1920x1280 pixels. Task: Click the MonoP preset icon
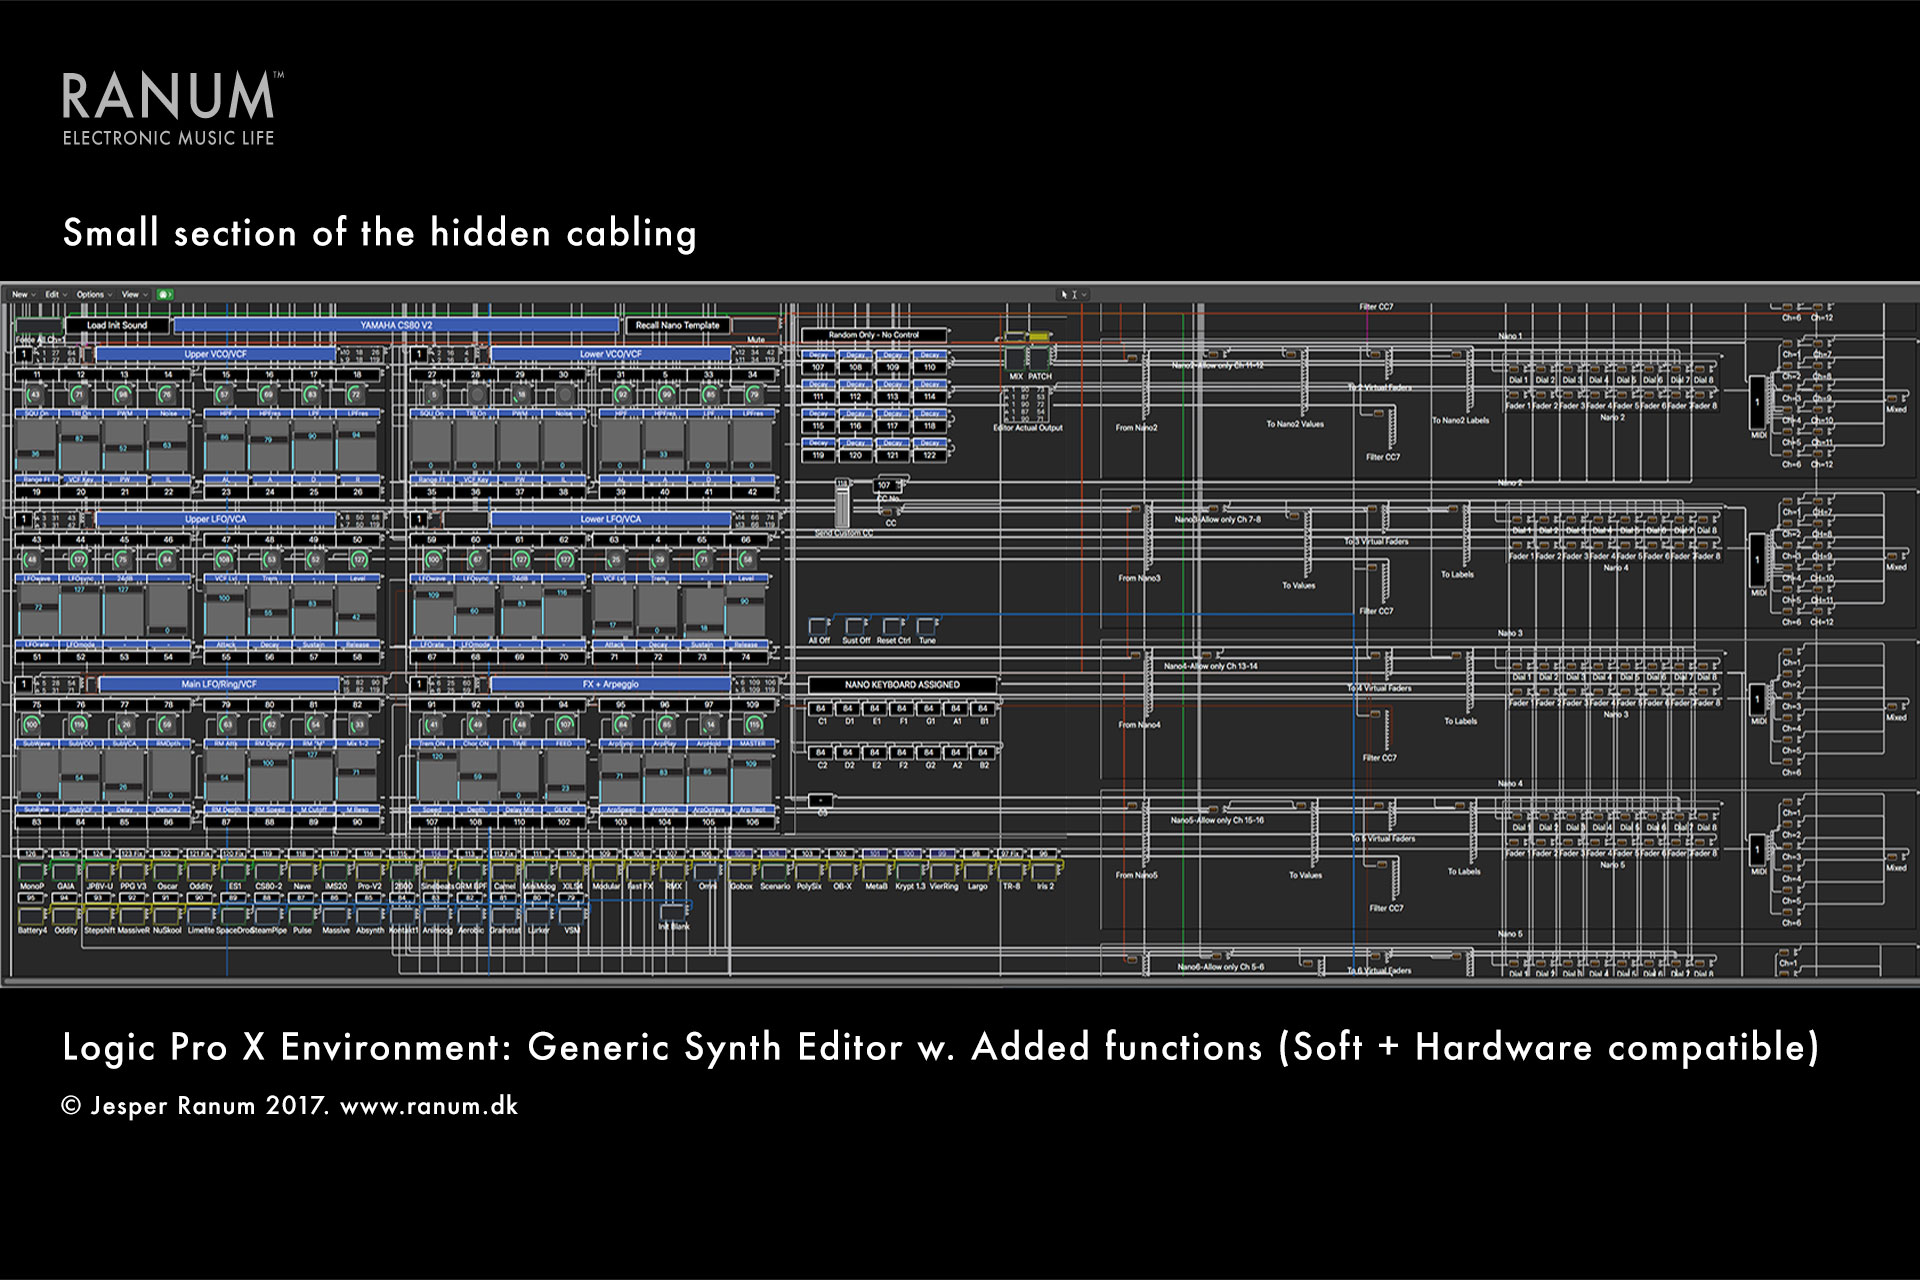(32, 872)
